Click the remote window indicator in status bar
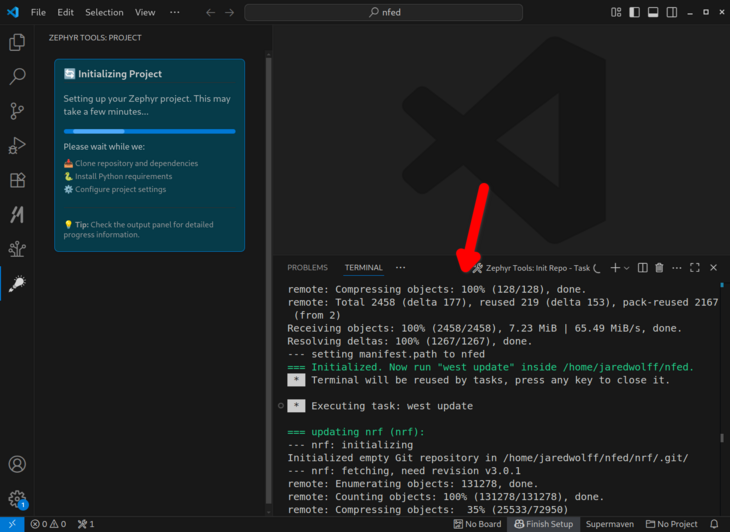 click(x=12, y=524)
